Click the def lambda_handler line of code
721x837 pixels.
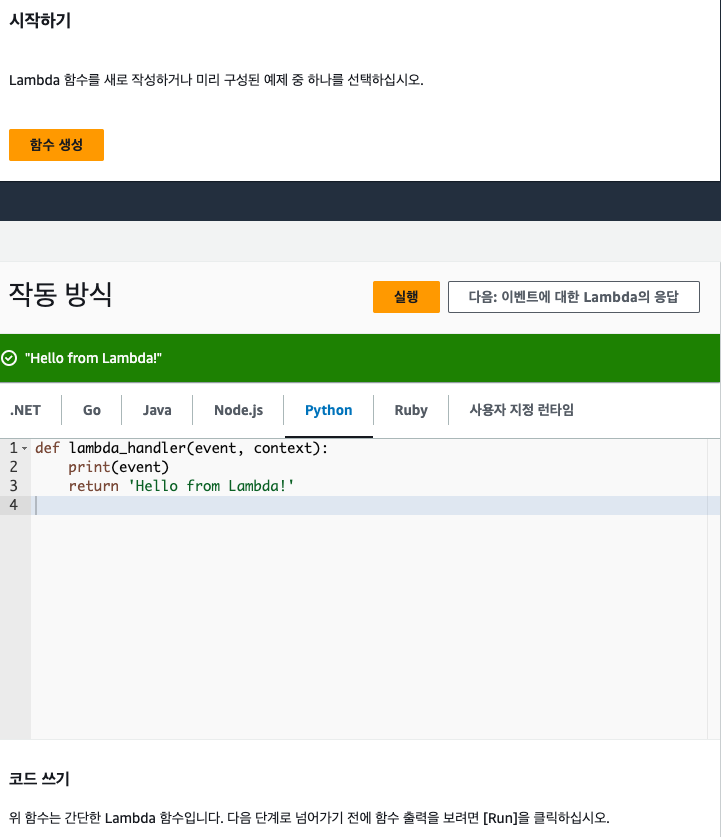point(181,448)
